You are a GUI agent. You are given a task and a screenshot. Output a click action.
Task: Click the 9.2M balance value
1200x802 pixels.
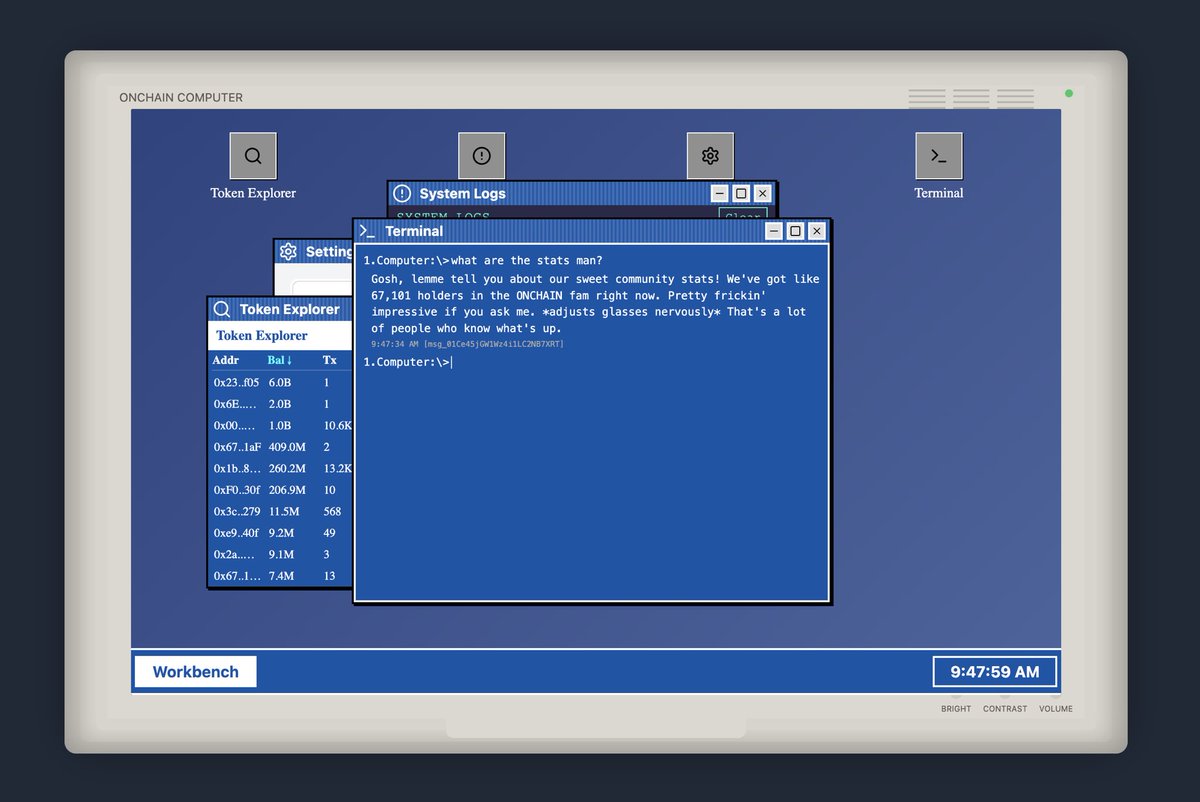click(x=280, y=533)
